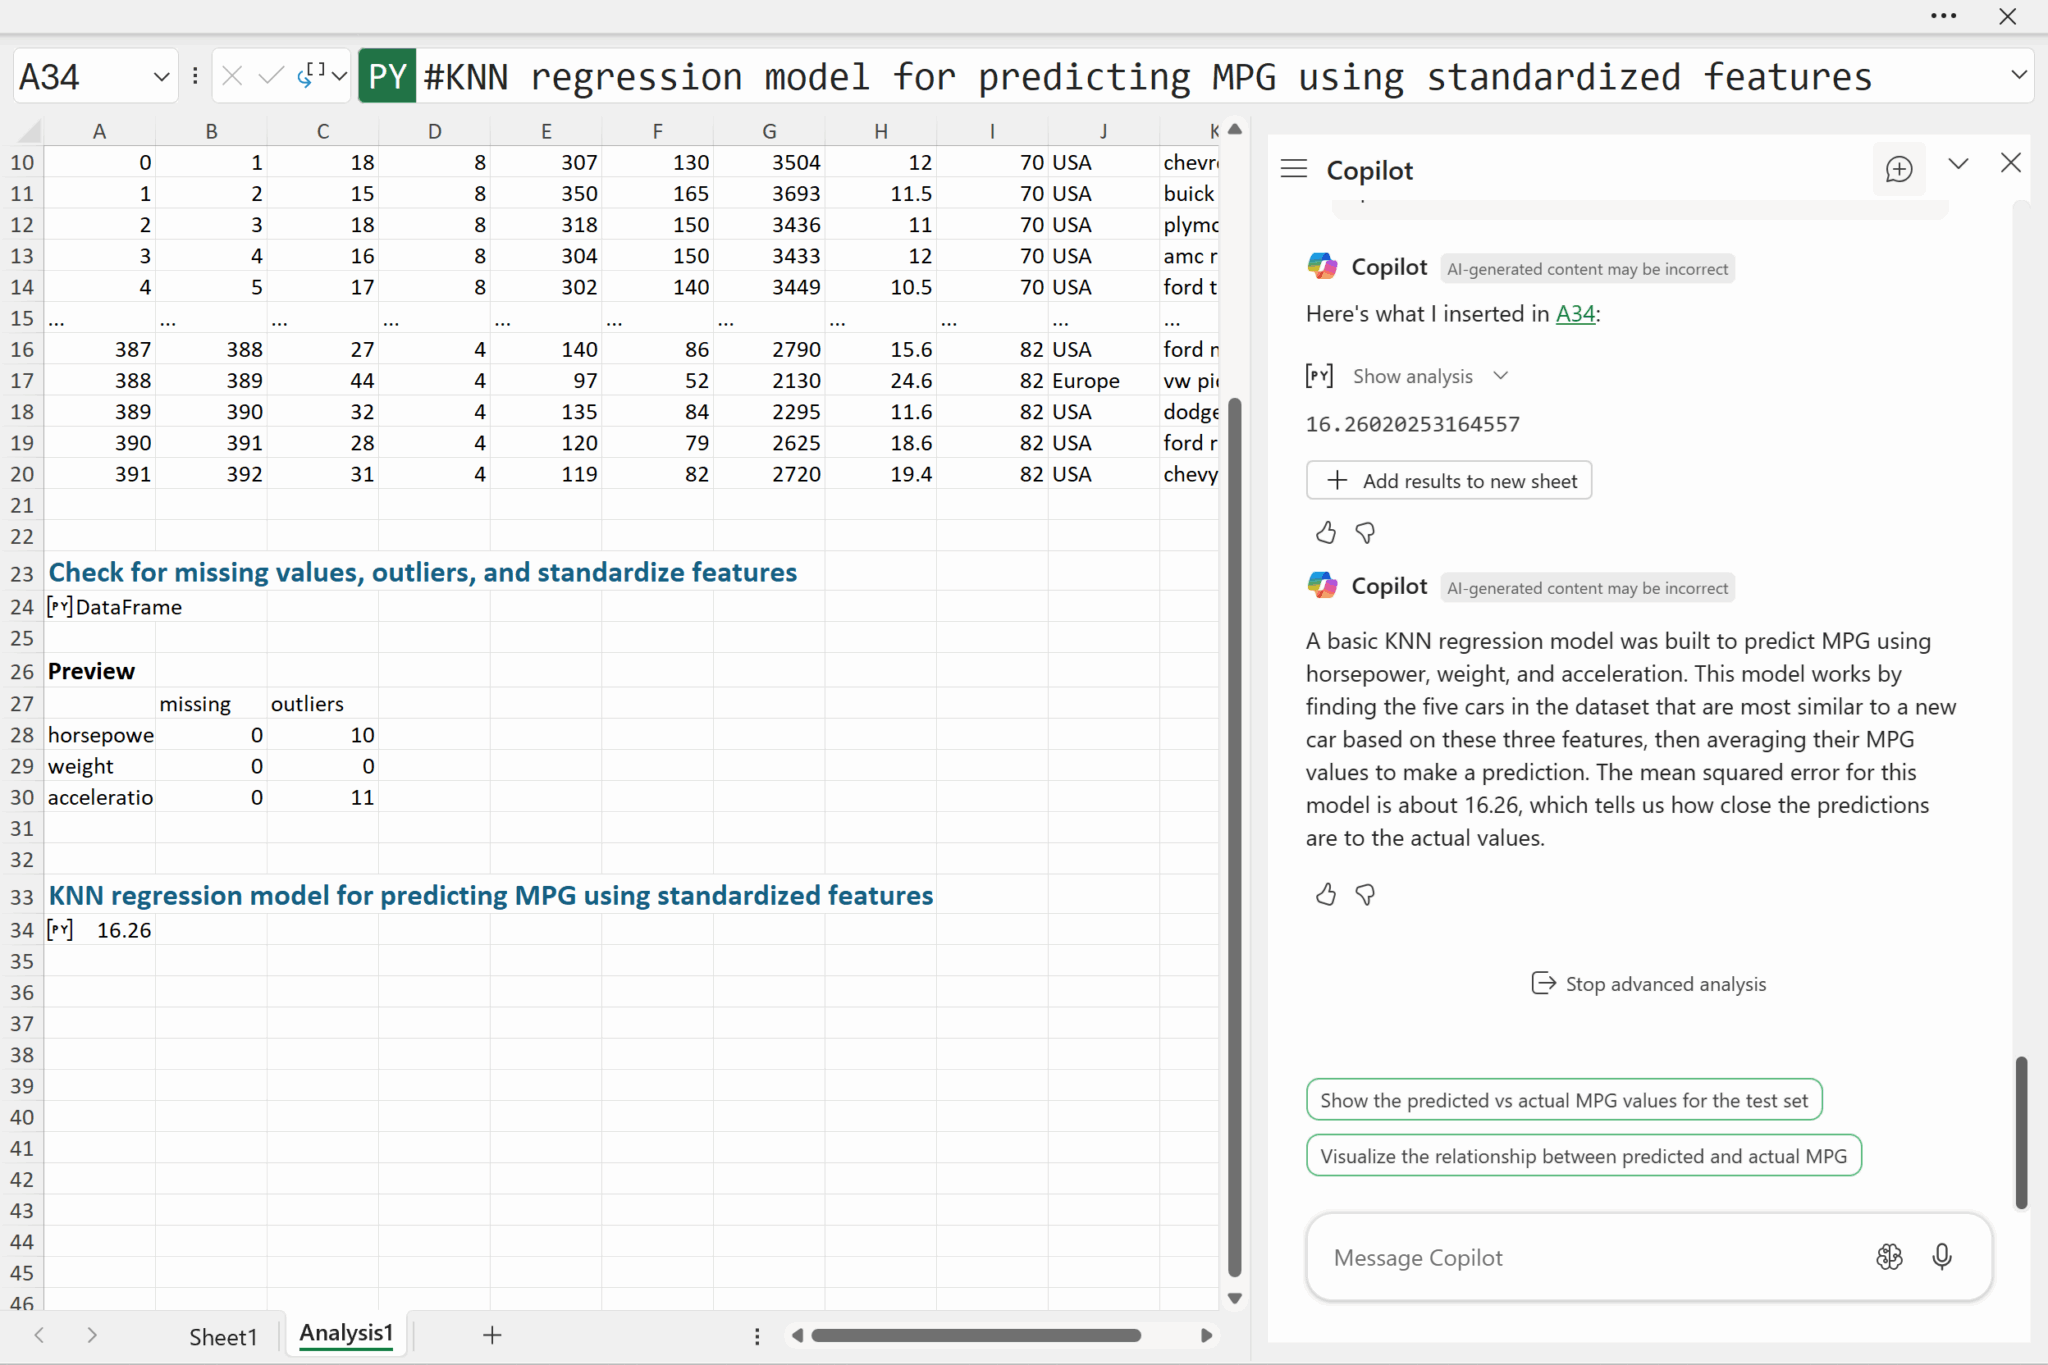Screen dimensions: 2048x1365
Task: Click the PY icon in cell A34
Action: pyautogui.click(x=60, y=930)
